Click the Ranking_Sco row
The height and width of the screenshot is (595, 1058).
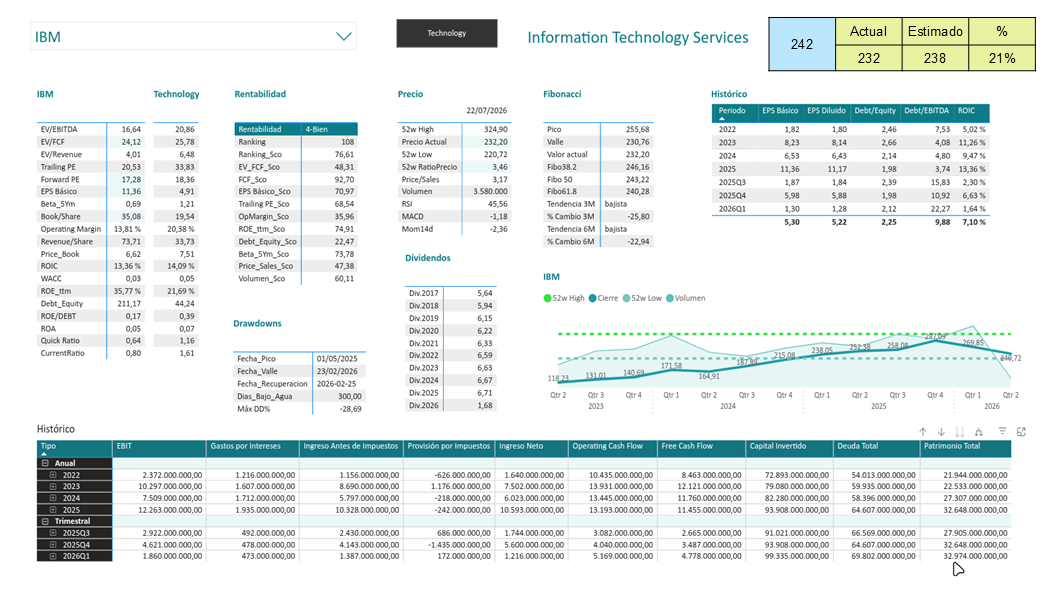pos(296,154)
